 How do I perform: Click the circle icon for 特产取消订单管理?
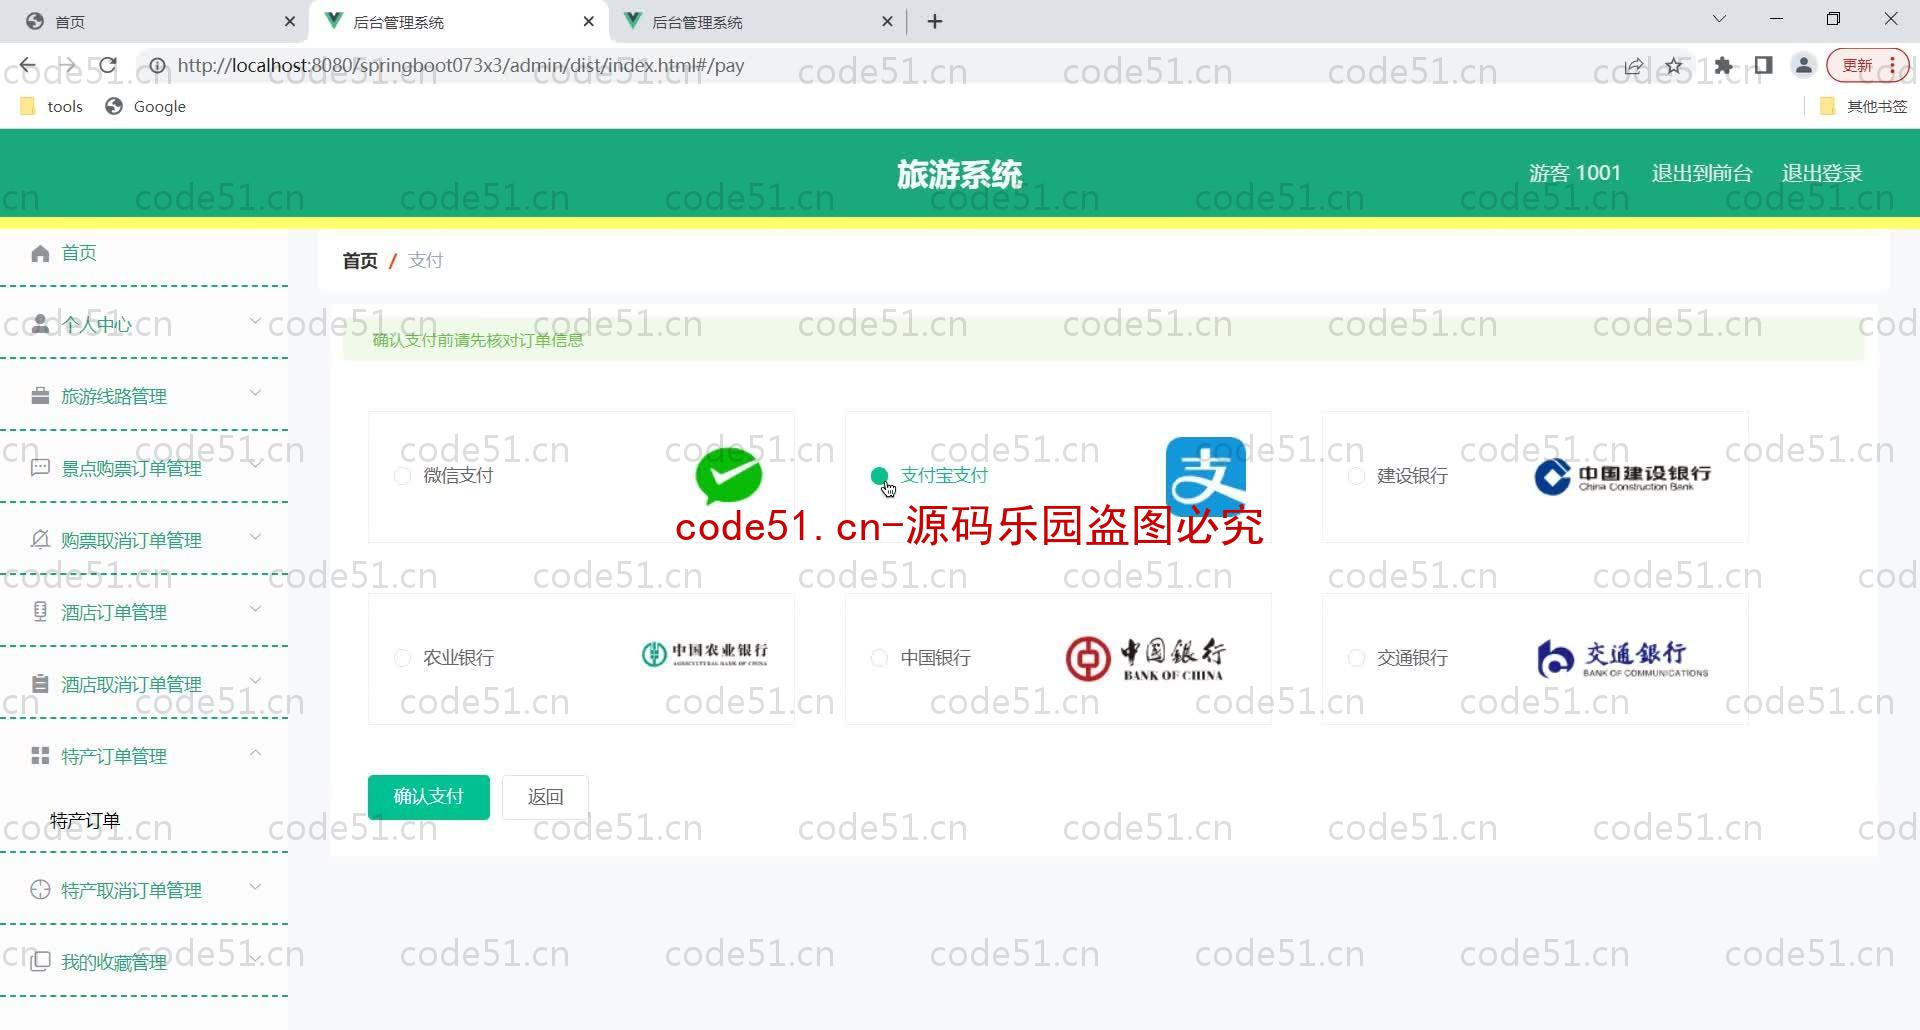pos(40,890)
